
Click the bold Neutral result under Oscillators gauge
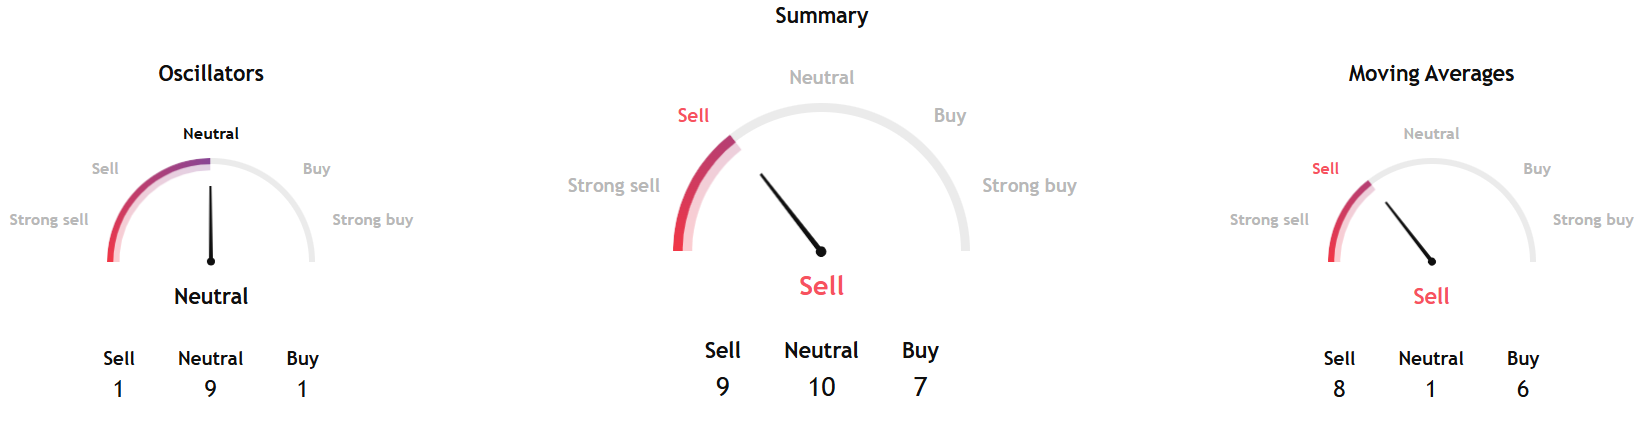211,297
